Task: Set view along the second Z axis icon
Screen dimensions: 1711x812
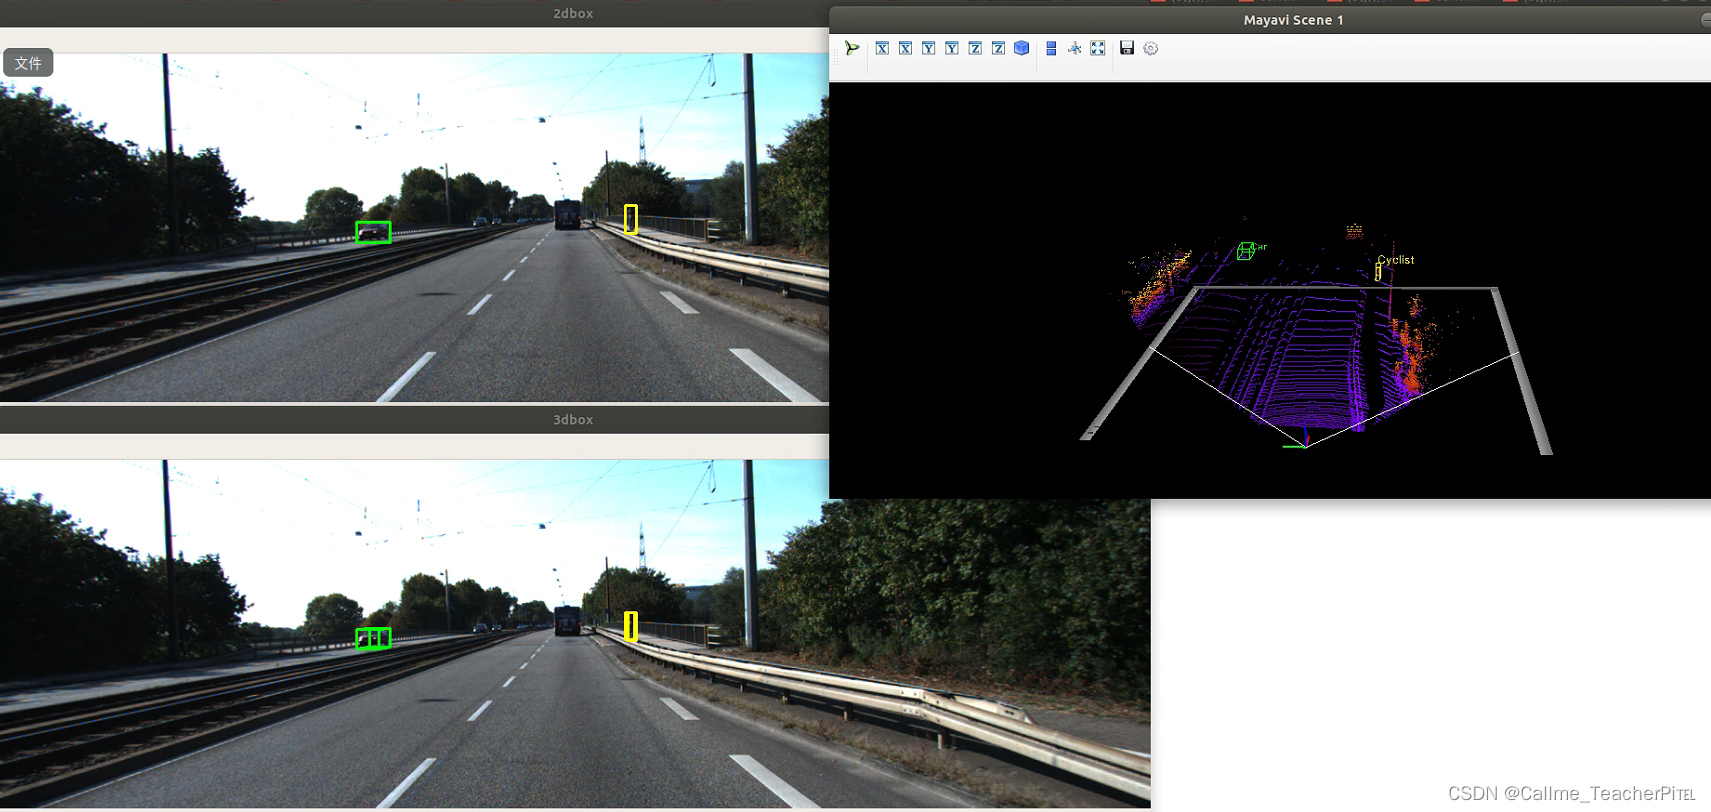Action: (998, 48)
